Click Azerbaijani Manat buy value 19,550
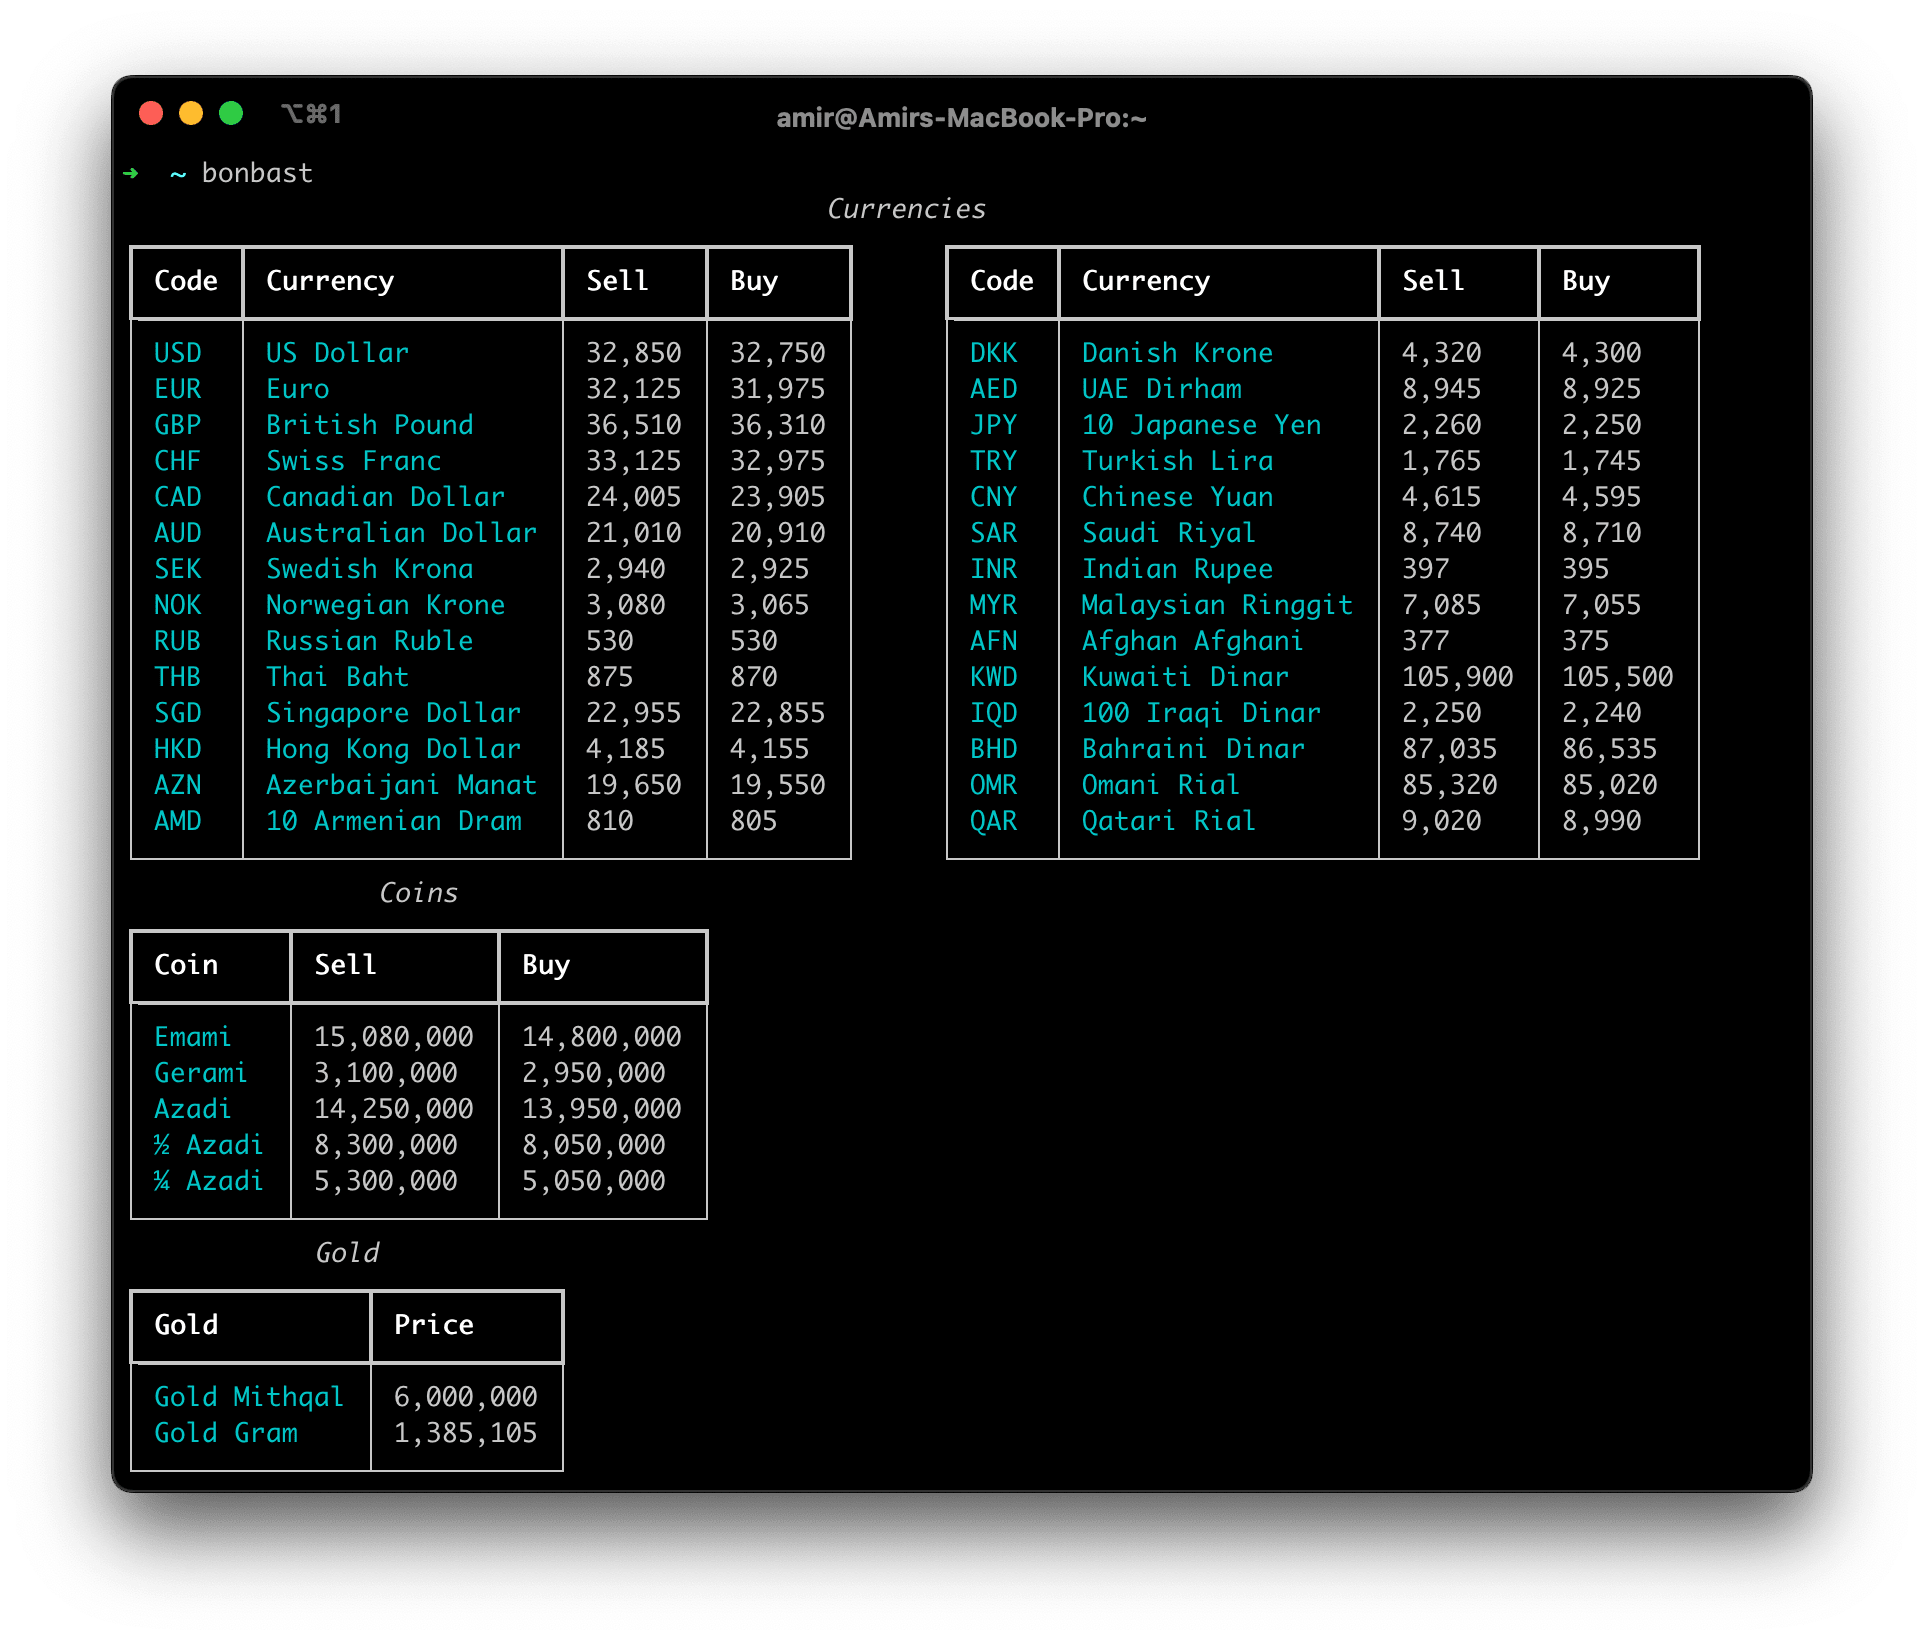 click(778, 785)
